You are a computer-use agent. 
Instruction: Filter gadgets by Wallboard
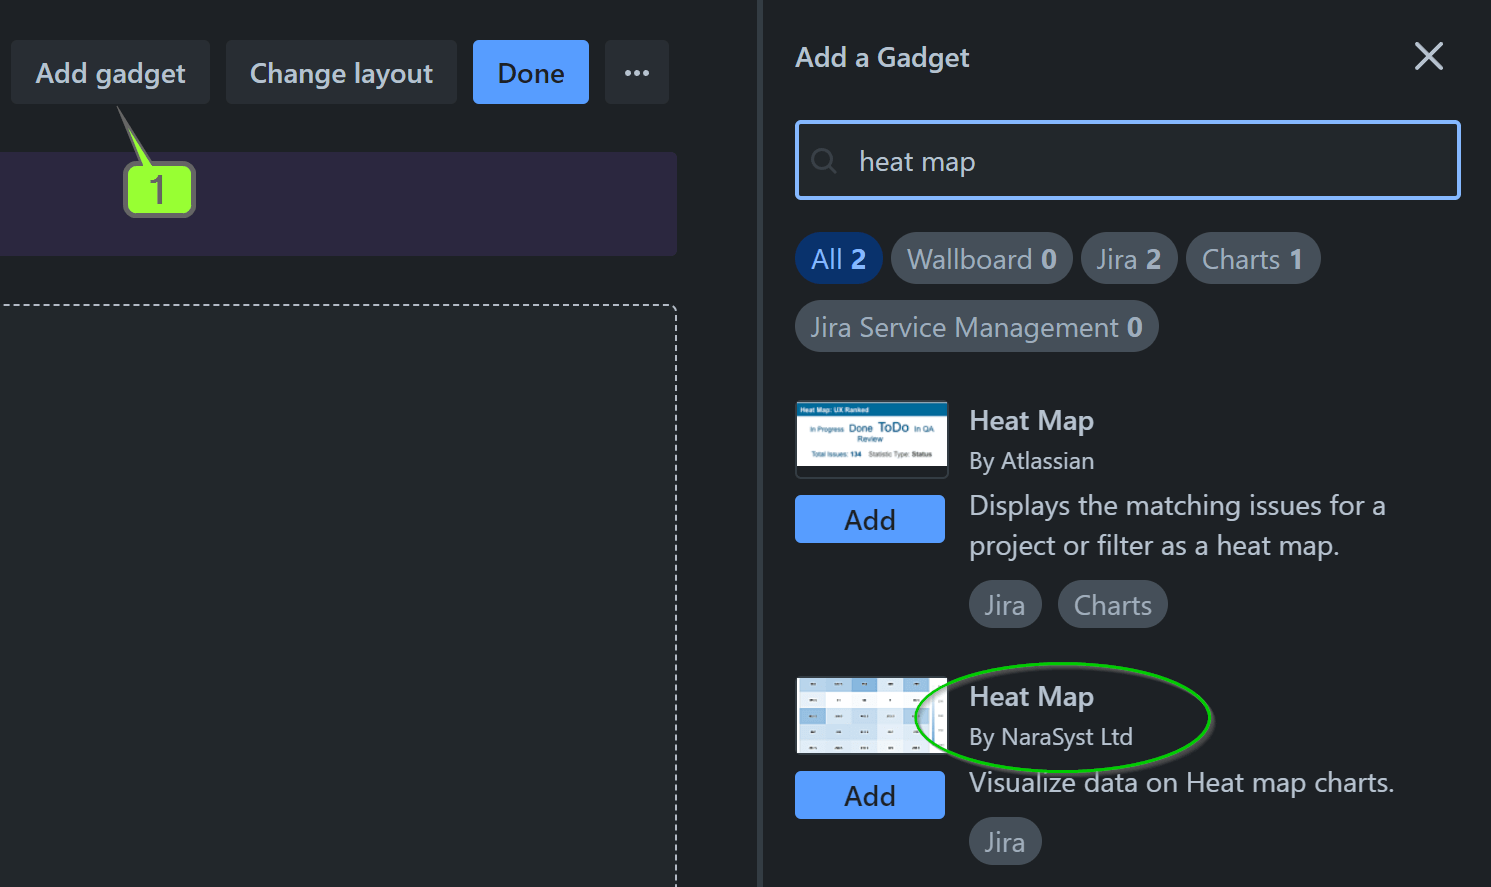coord(980,258)
